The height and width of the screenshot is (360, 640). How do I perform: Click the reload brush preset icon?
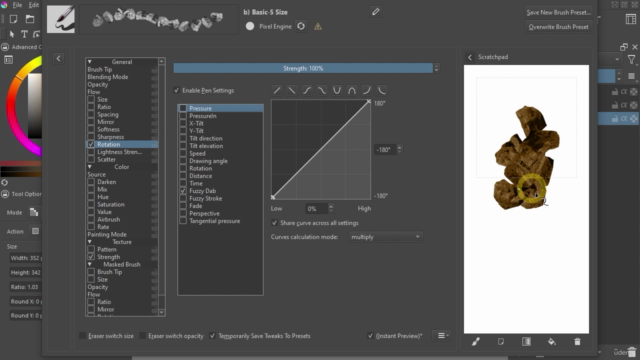click(301, 26)
